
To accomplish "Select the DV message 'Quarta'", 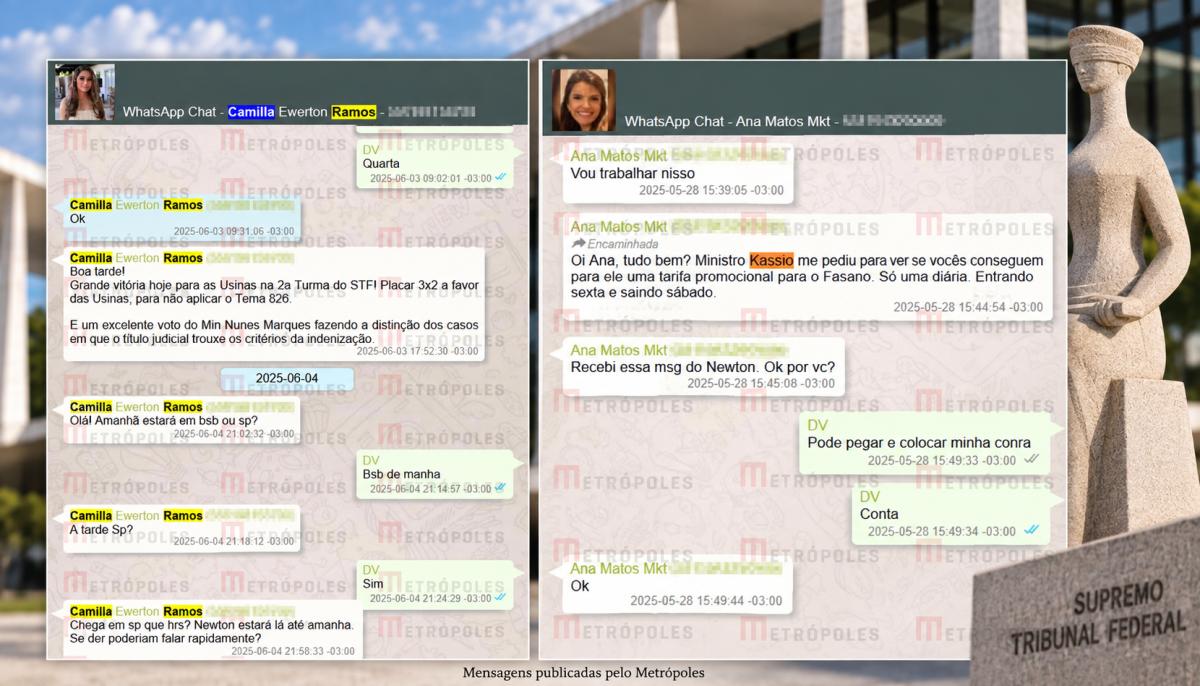I will pyautogui.click(x=434, y=163).
